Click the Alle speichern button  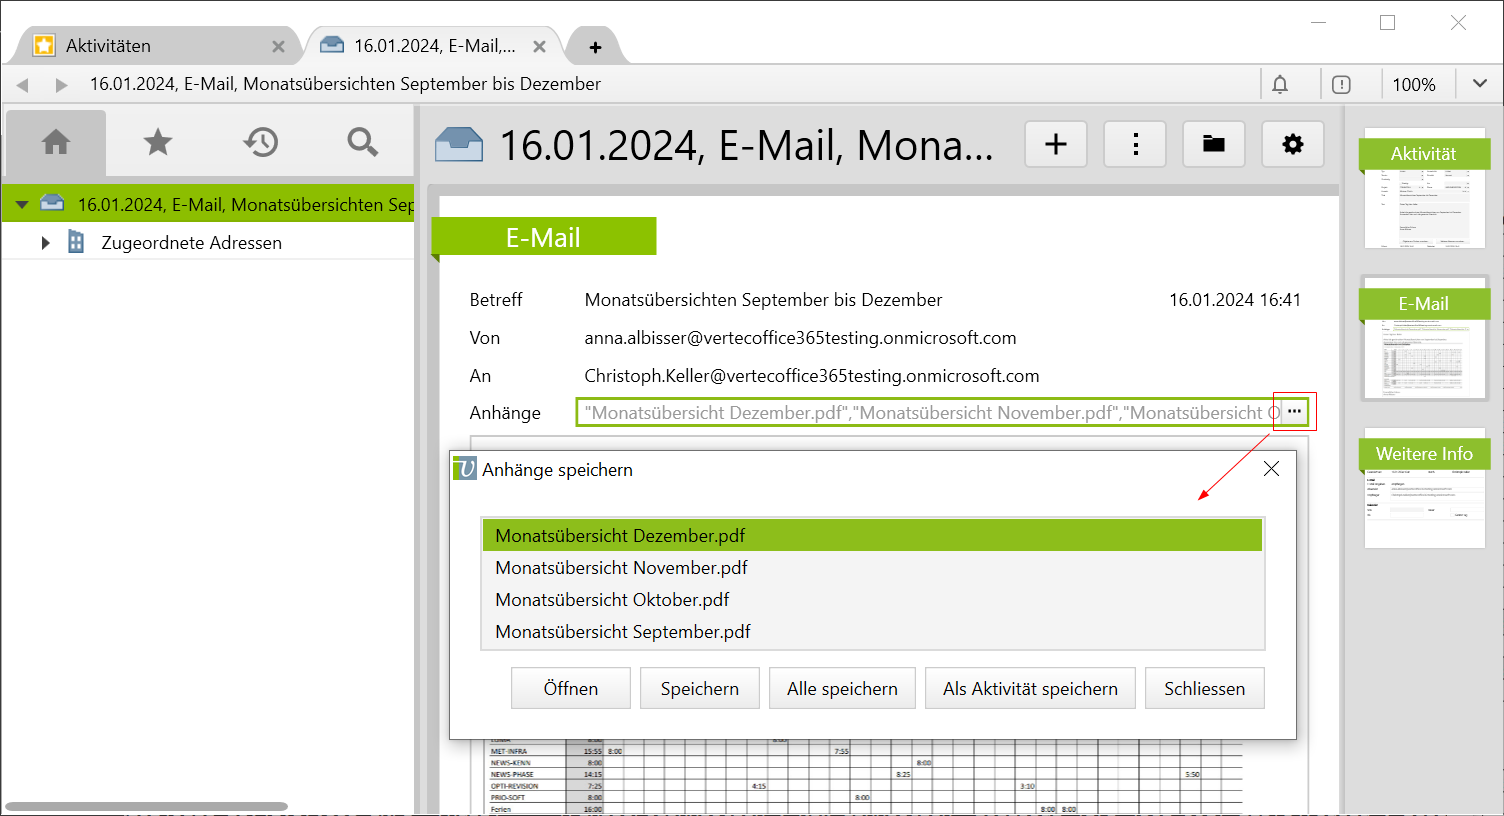click(842, 689)
